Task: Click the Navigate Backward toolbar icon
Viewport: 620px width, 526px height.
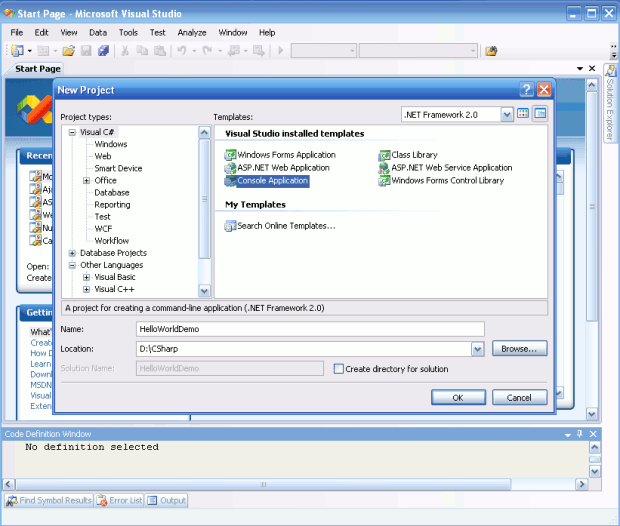Action: click(x=234, y=51)
